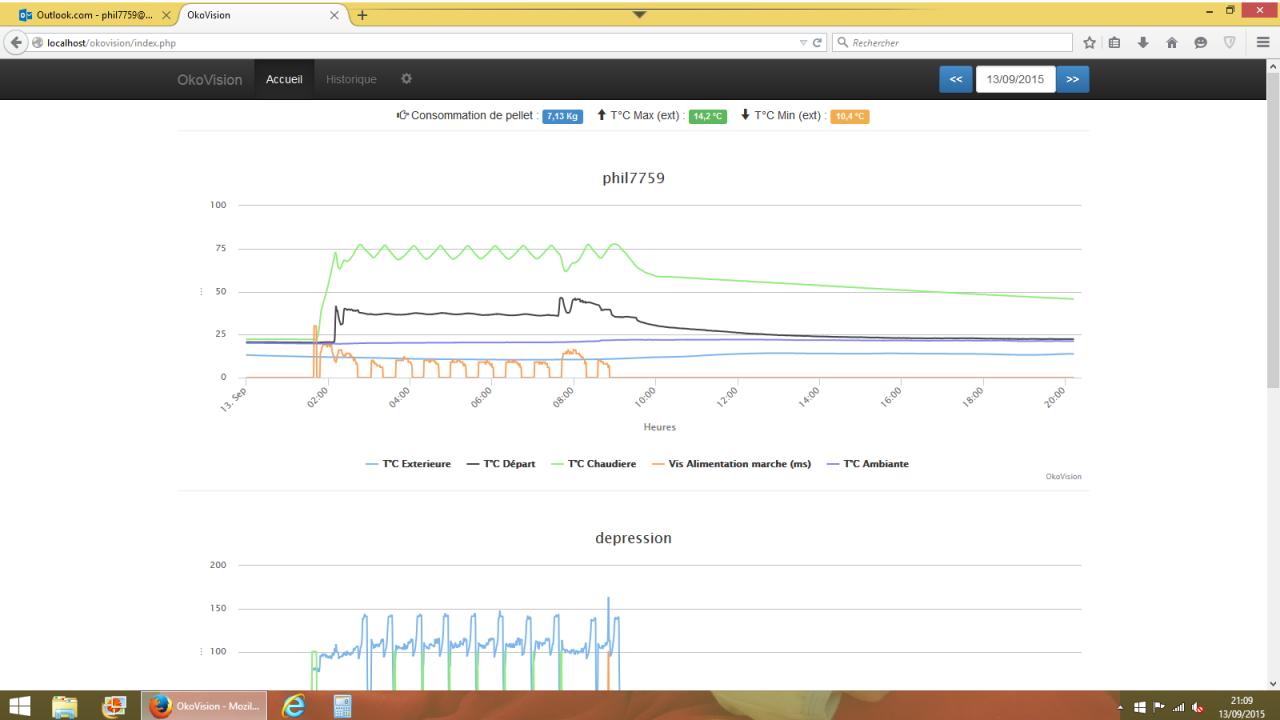This screenshot has height=720, width=1280.
Task: Switch to OkoVision Firefox taskbar button
Action: [x=205, y=706]
